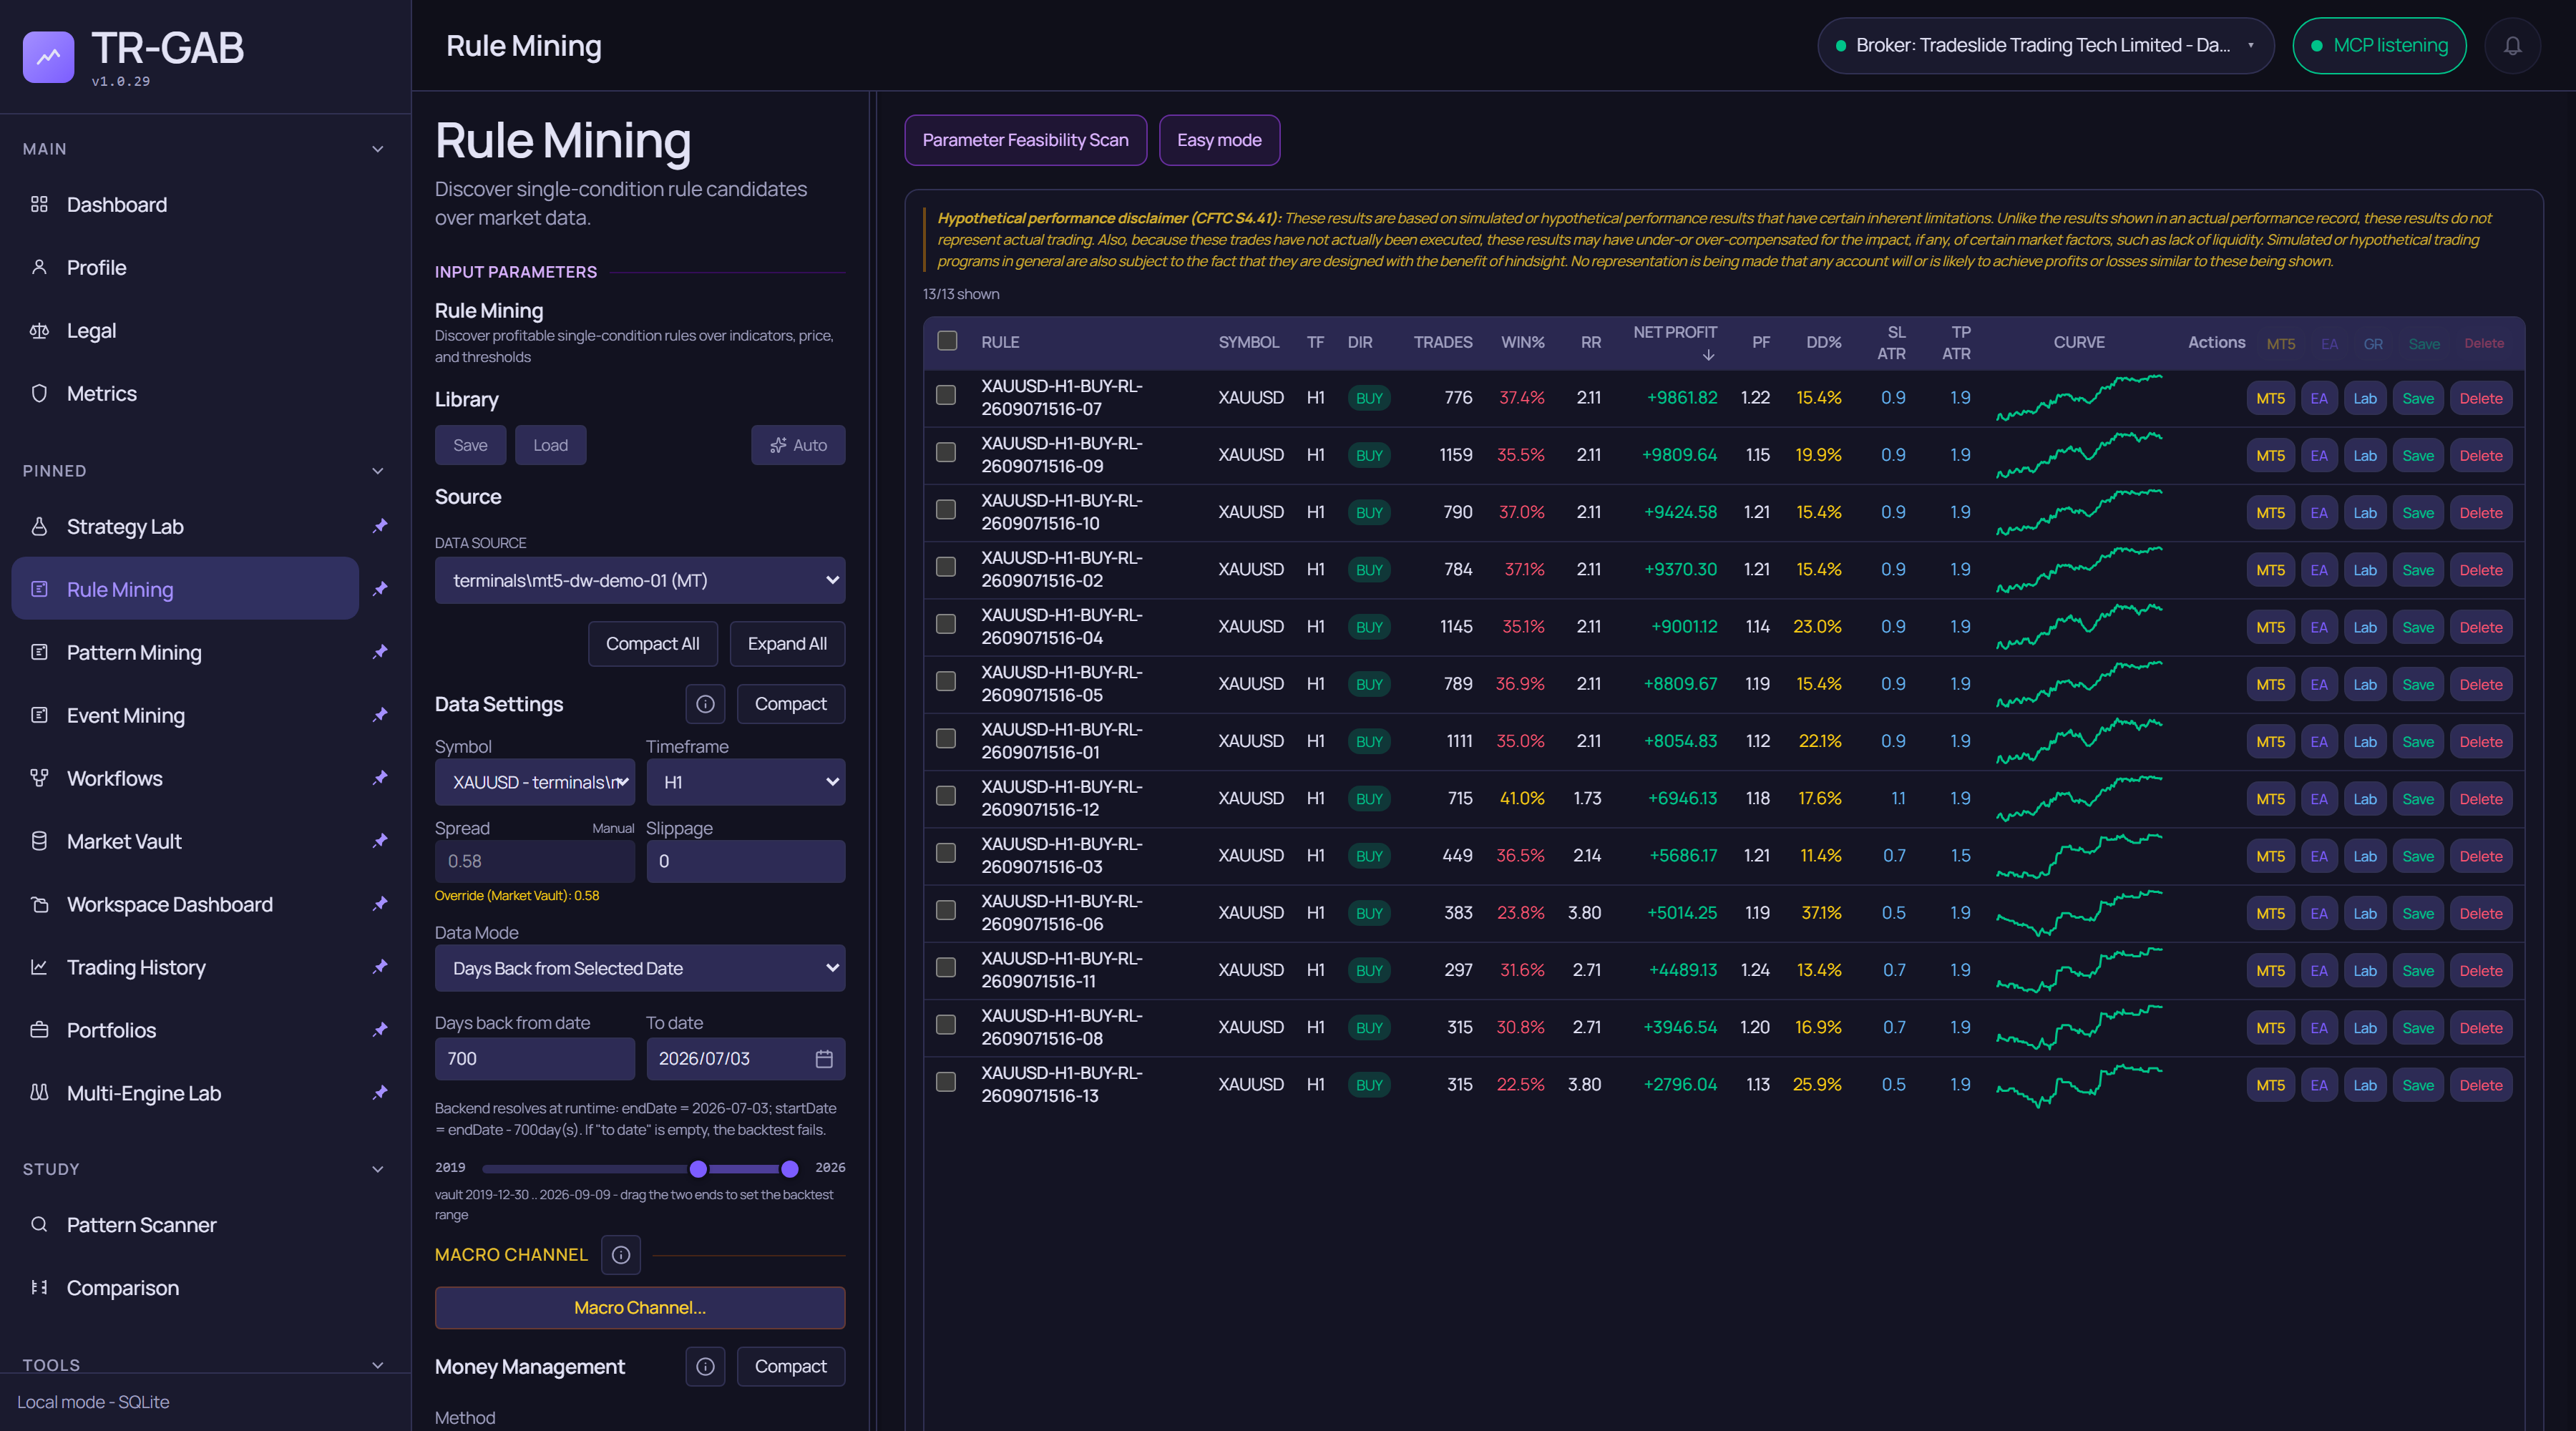Click the Dashboard grid icon
Image resolution: width=2576 pixels, height=1431 pixels.
pyautogui.click(x=39, y=204)
